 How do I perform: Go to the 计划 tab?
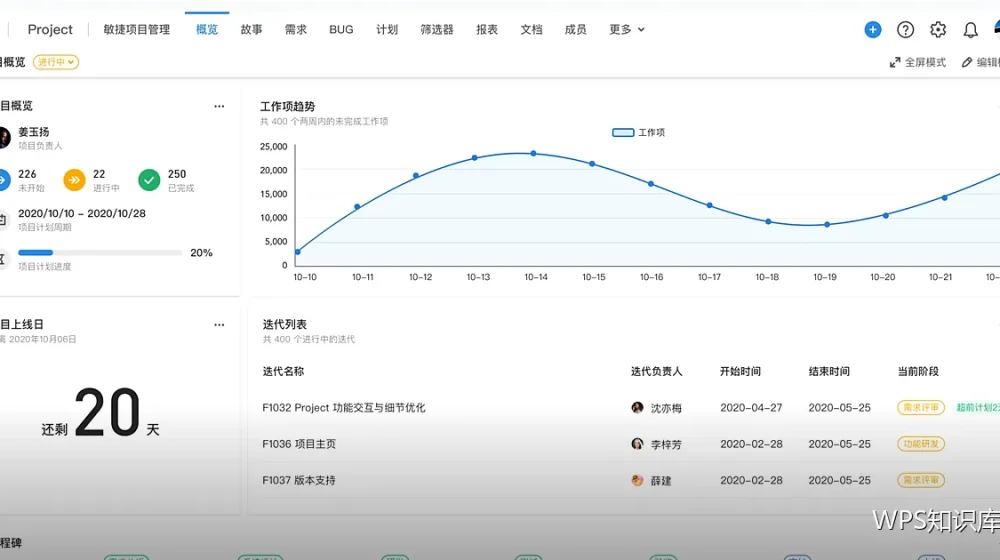tap(386, 29)
